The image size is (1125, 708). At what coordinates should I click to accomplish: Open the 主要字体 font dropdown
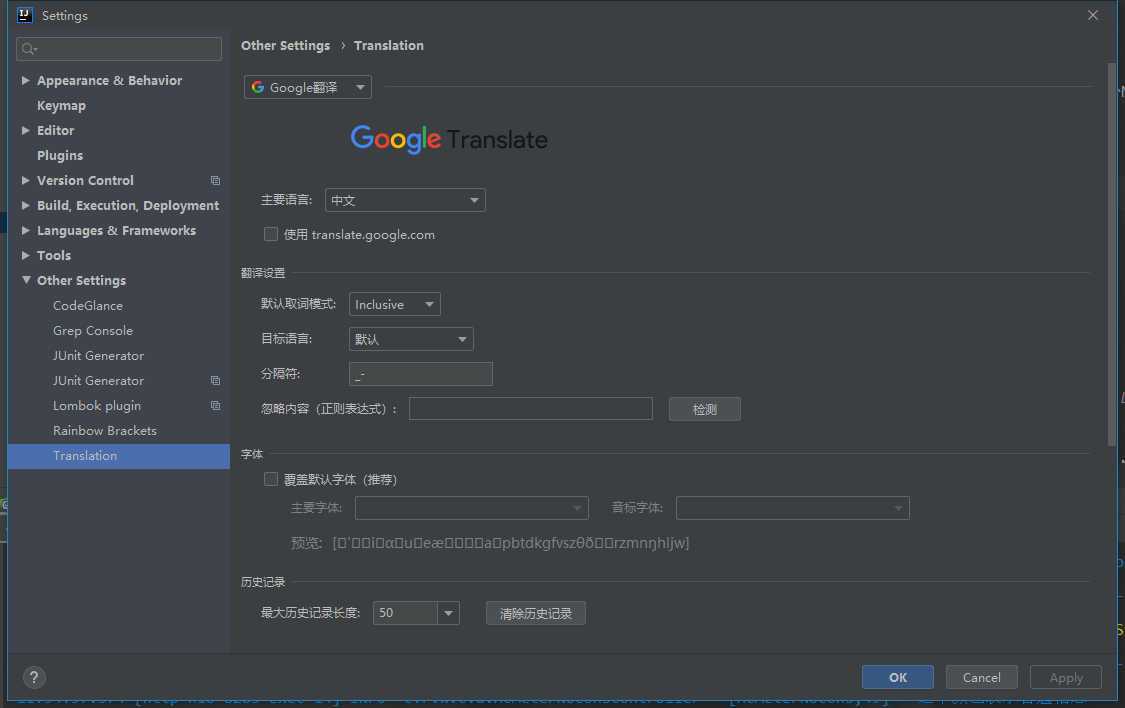(x=471, y=508)
